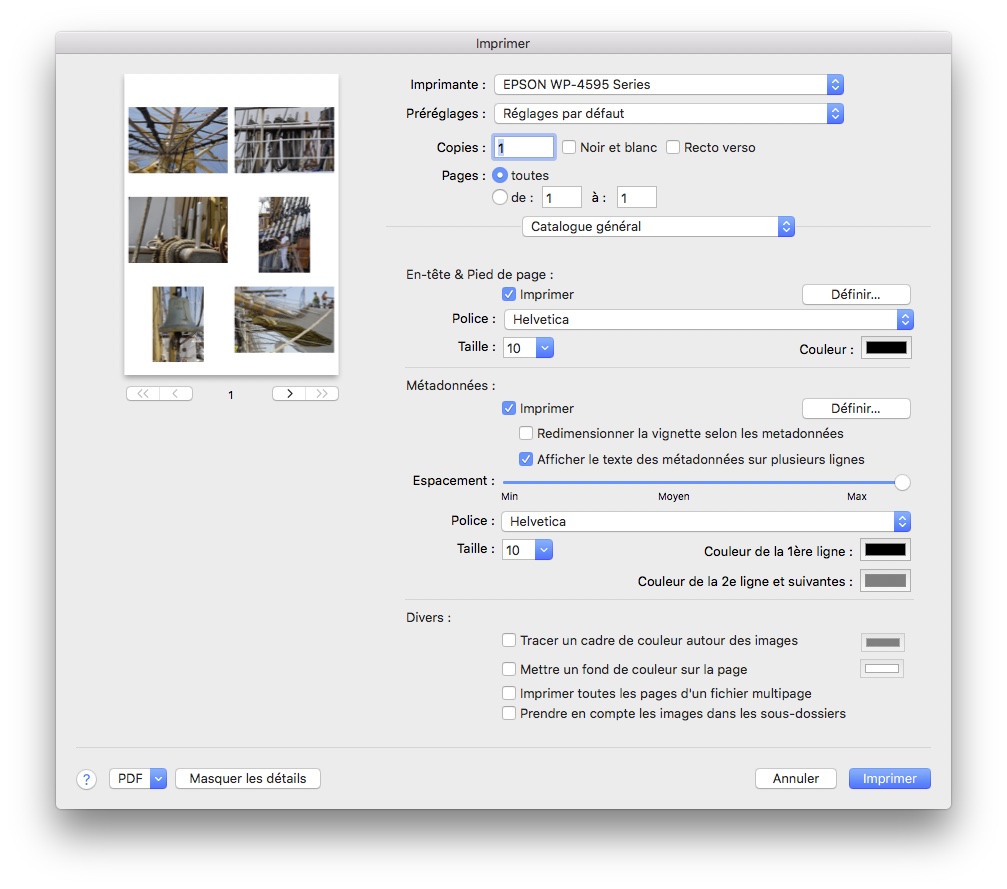This screenshot has width=1007, height=889.
Task: Expand the Préréglages presets dropdown
Action: click(668, 113)
